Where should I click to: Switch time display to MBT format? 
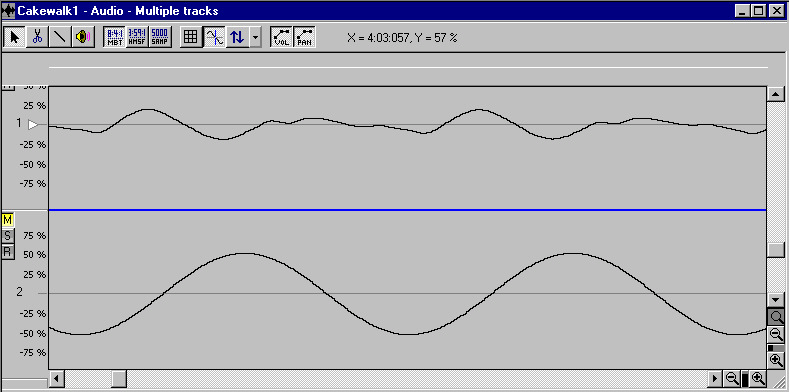[115, 37]
